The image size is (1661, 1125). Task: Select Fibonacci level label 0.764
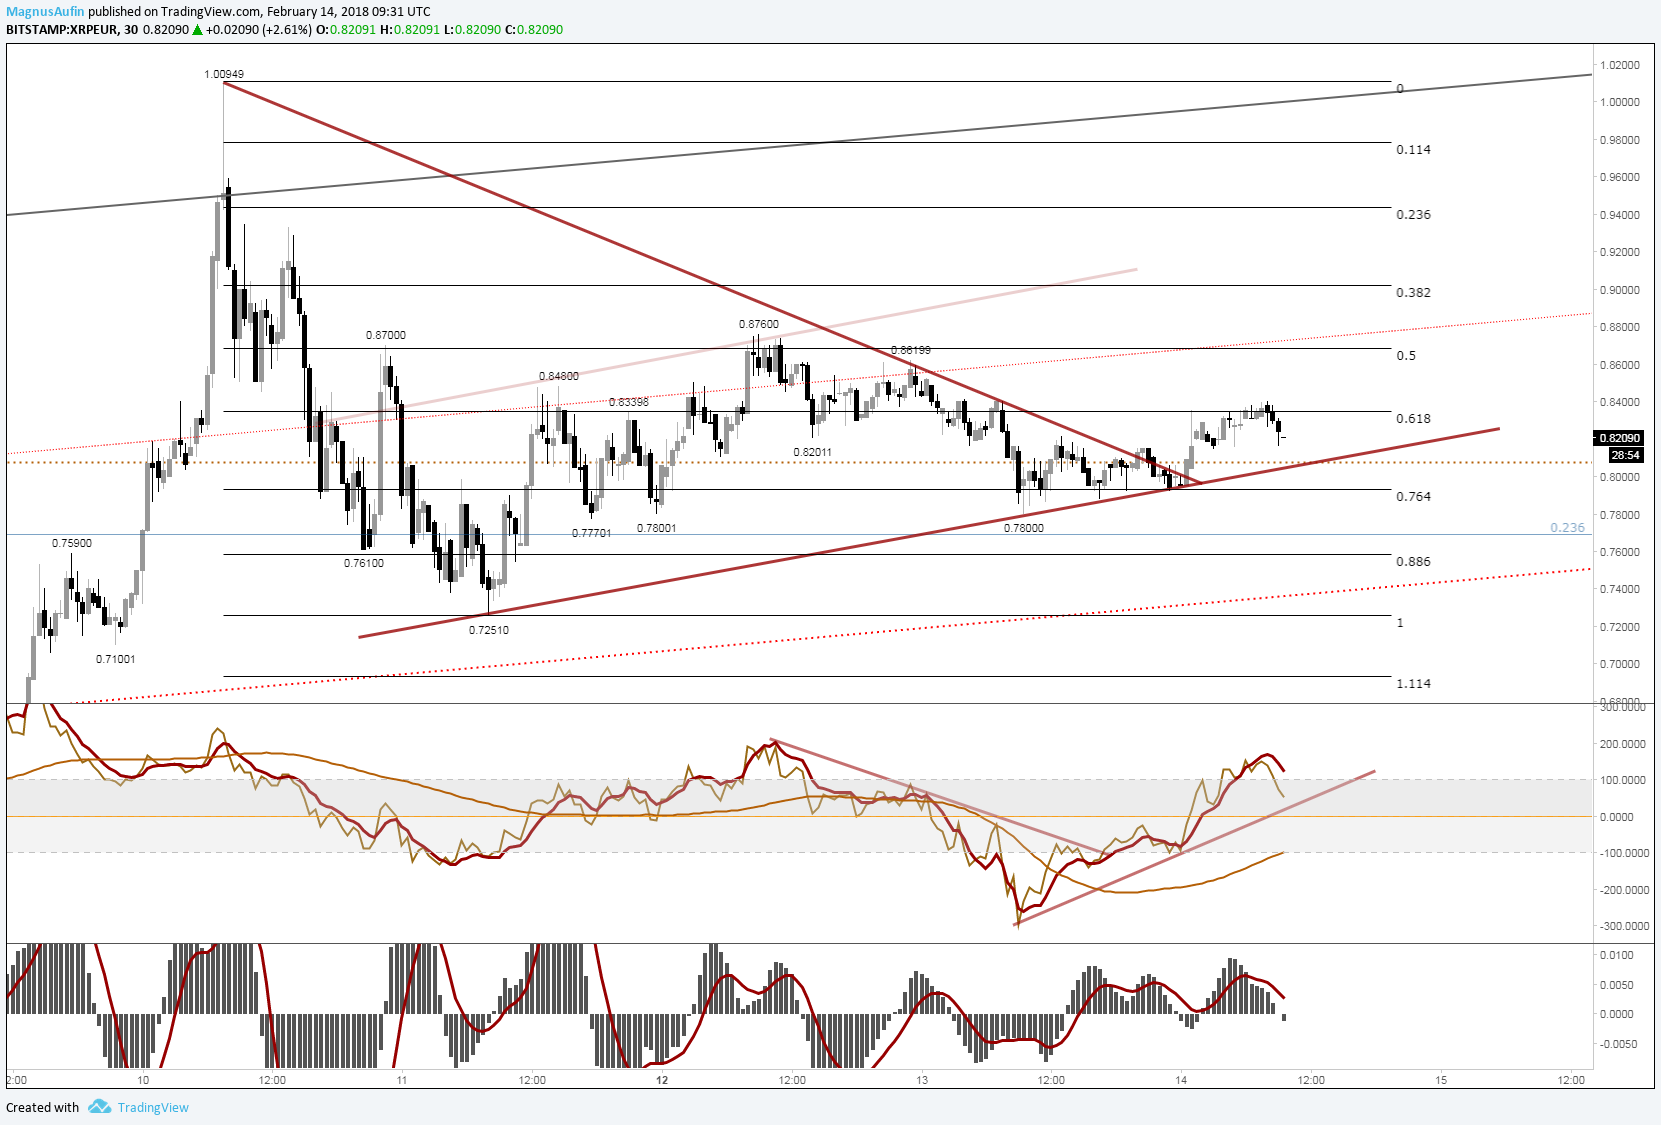(1413, 496)
